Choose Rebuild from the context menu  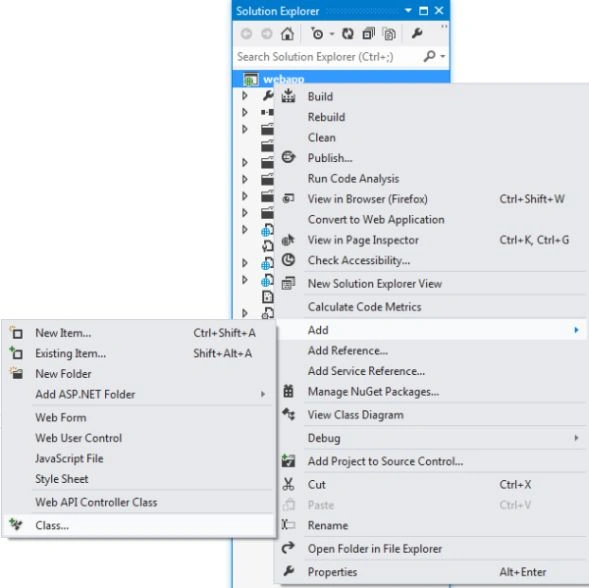[432, 117]
